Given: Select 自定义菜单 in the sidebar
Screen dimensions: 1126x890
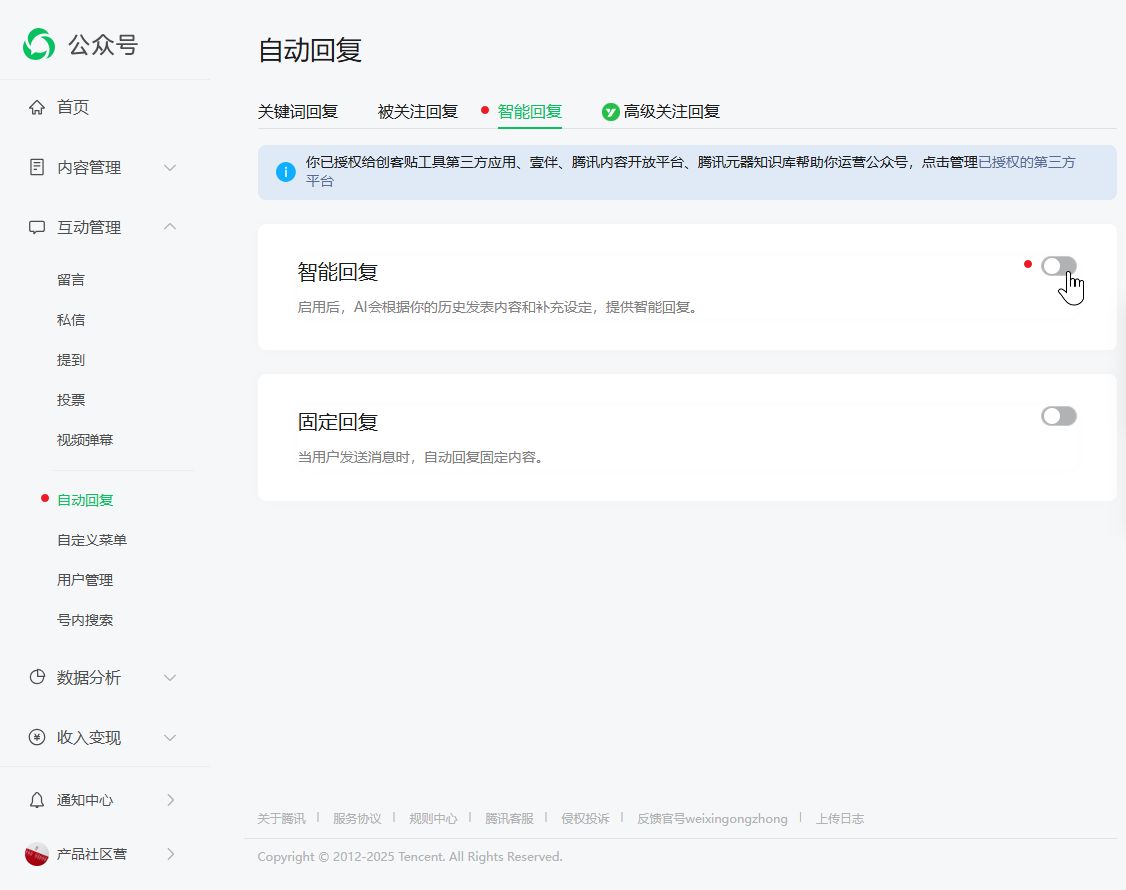Looking at the screenshot, I should click(x=92, y=540).
